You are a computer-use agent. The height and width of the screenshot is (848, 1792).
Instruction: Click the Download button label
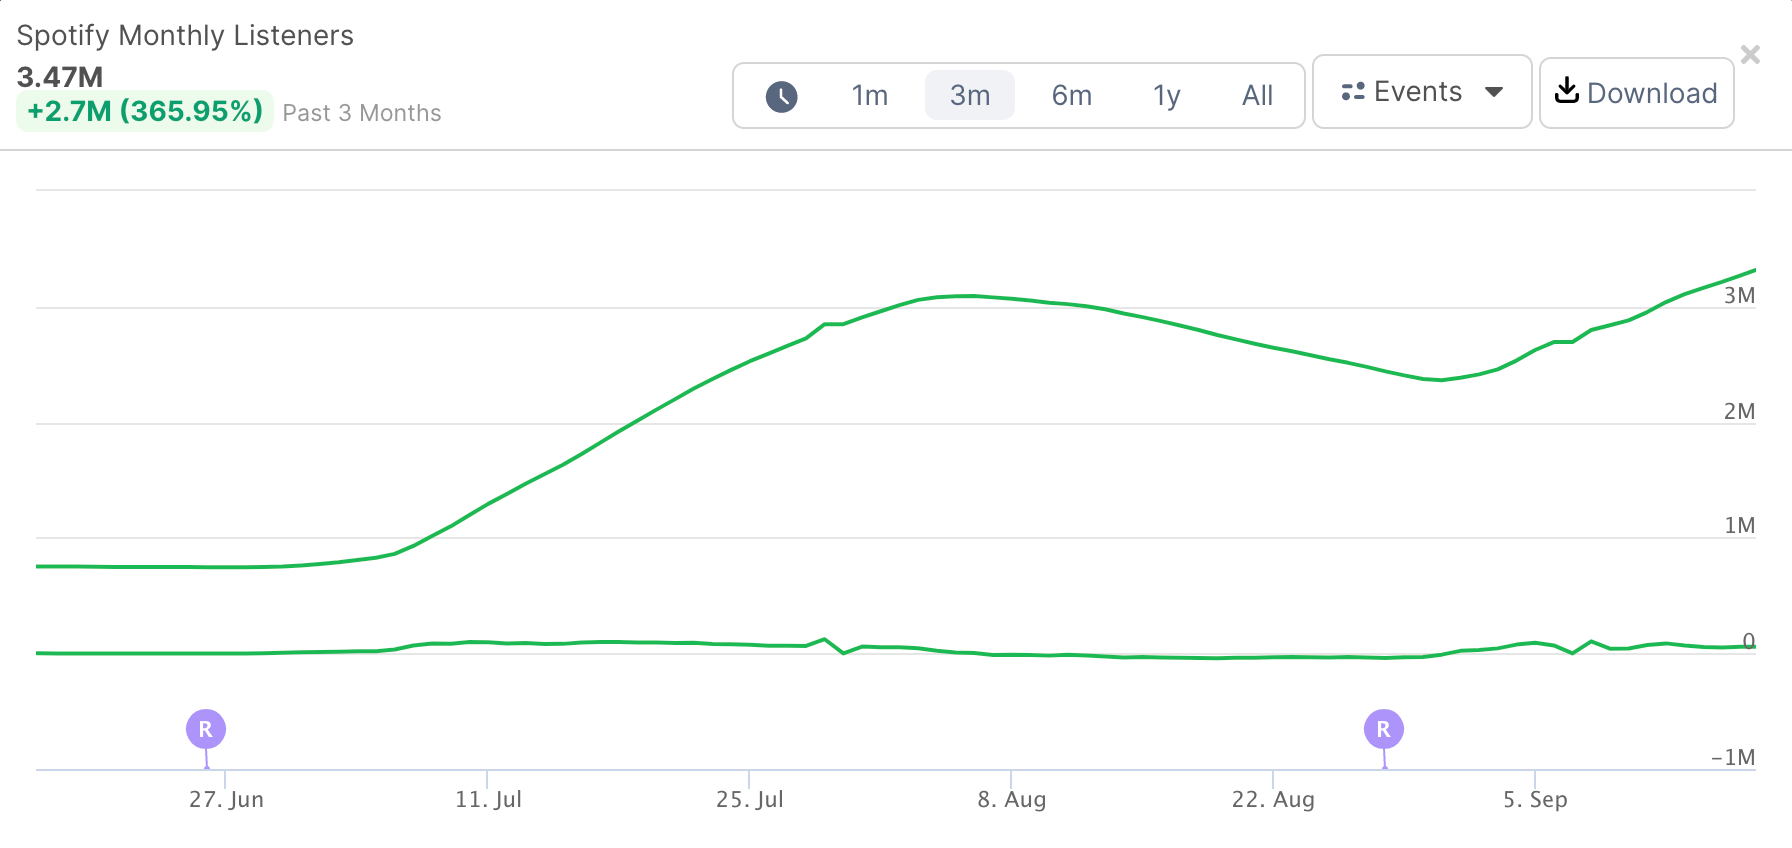(x=1652, y=93)
